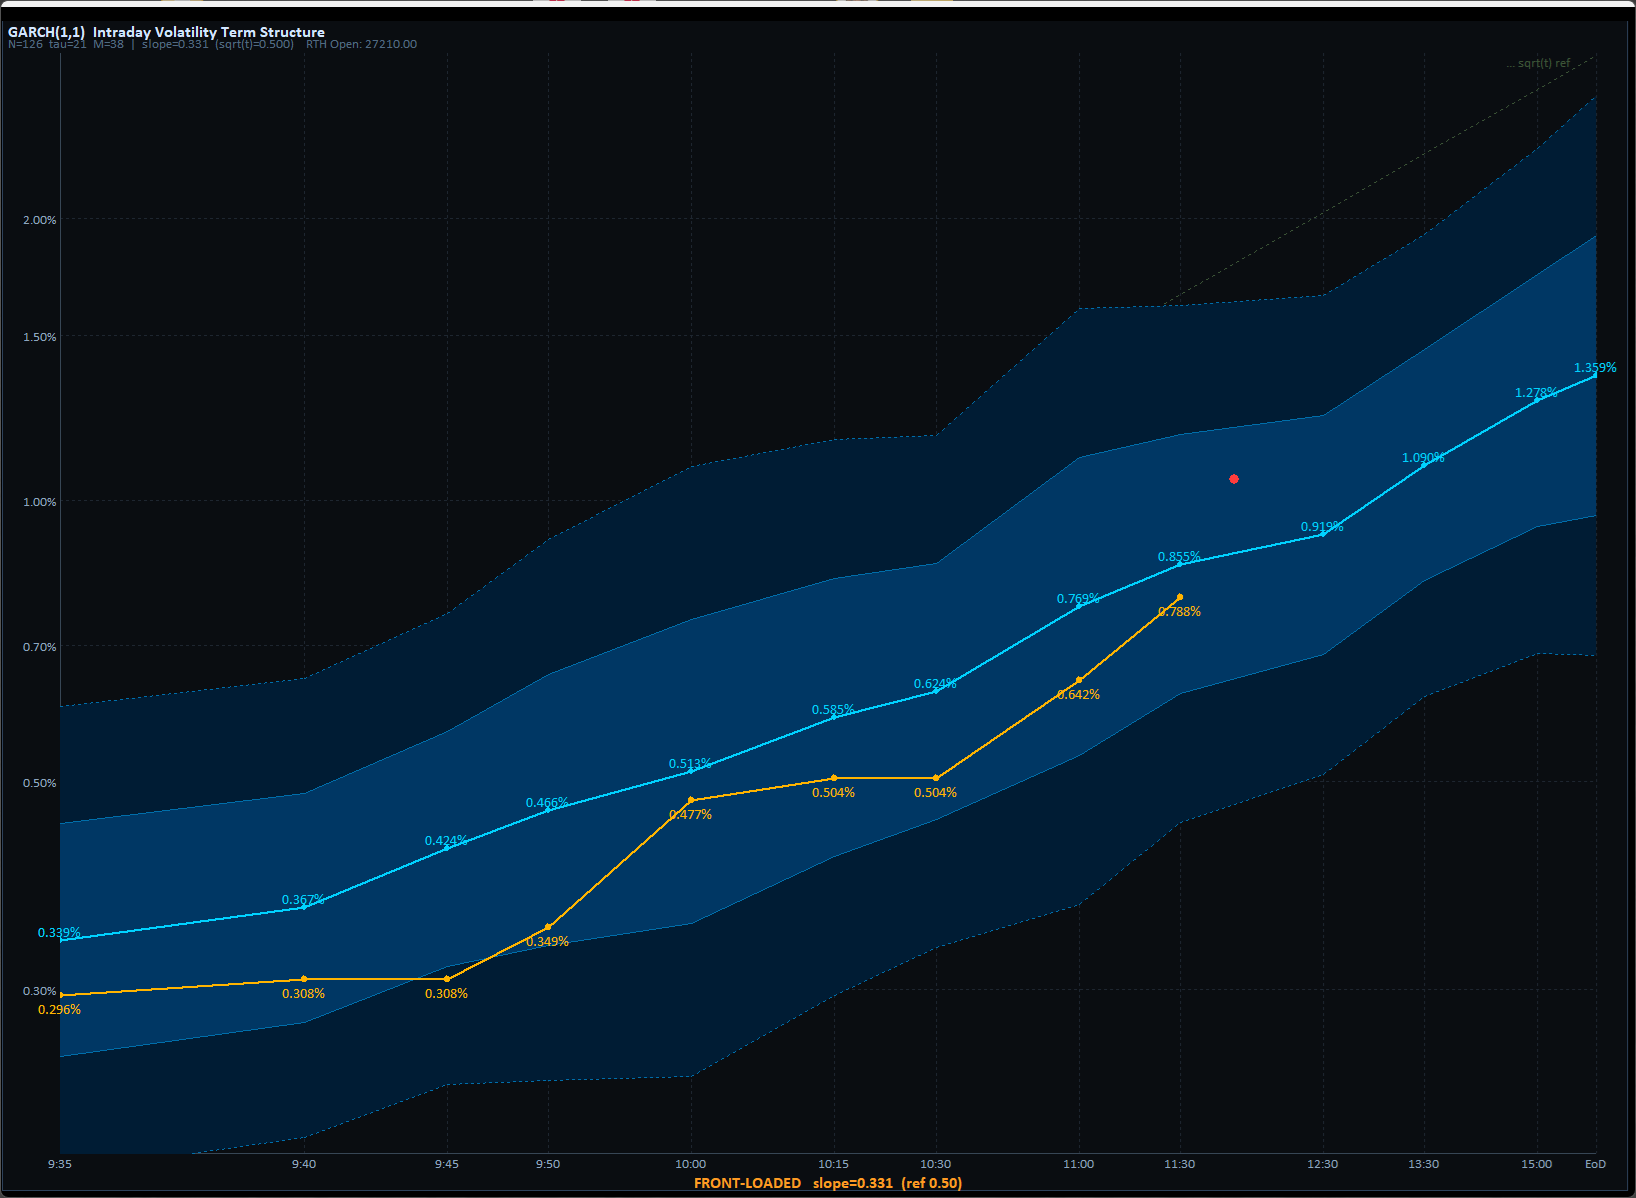The image size is (1636, 1198).
Task: Click the blue 1.090% data label
Action: [x=1423, y=458]
